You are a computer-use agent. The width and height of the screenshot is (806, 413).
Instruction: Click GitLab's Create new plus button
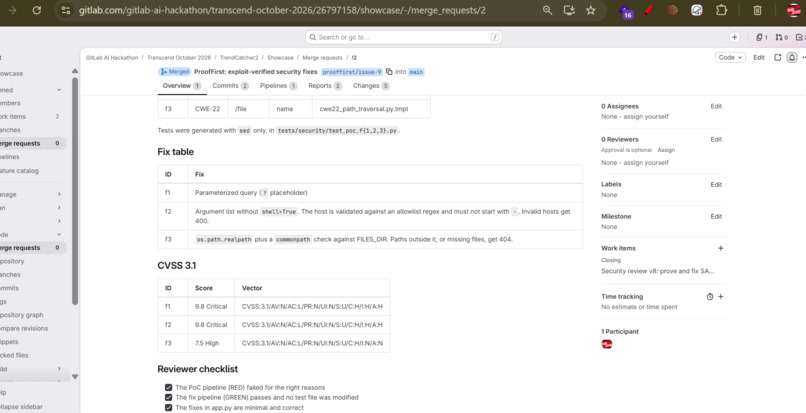735,37
